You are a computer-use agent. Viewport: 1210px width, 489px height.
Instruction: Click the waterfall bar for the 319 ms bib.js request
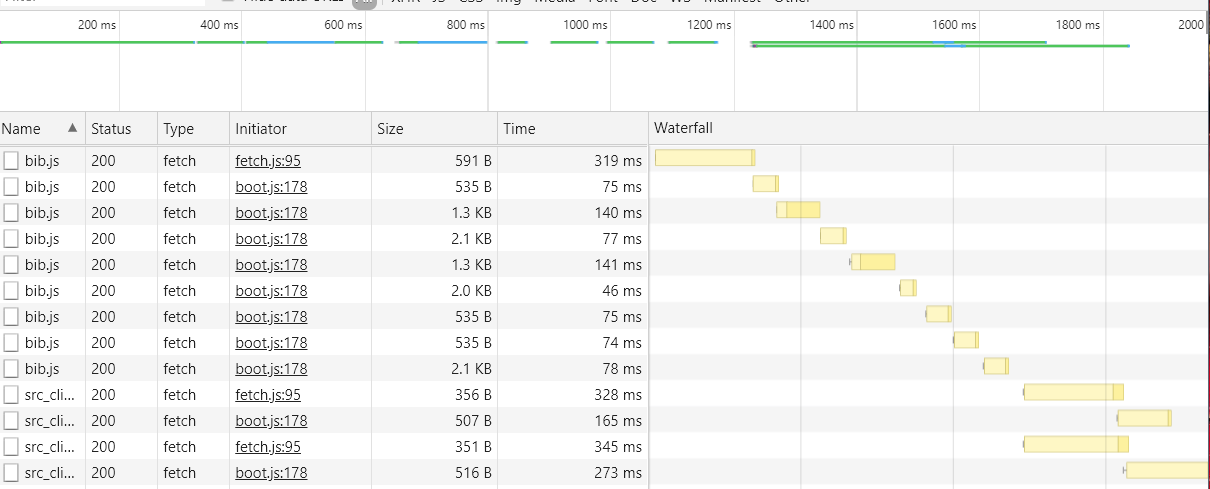[704, 157]
